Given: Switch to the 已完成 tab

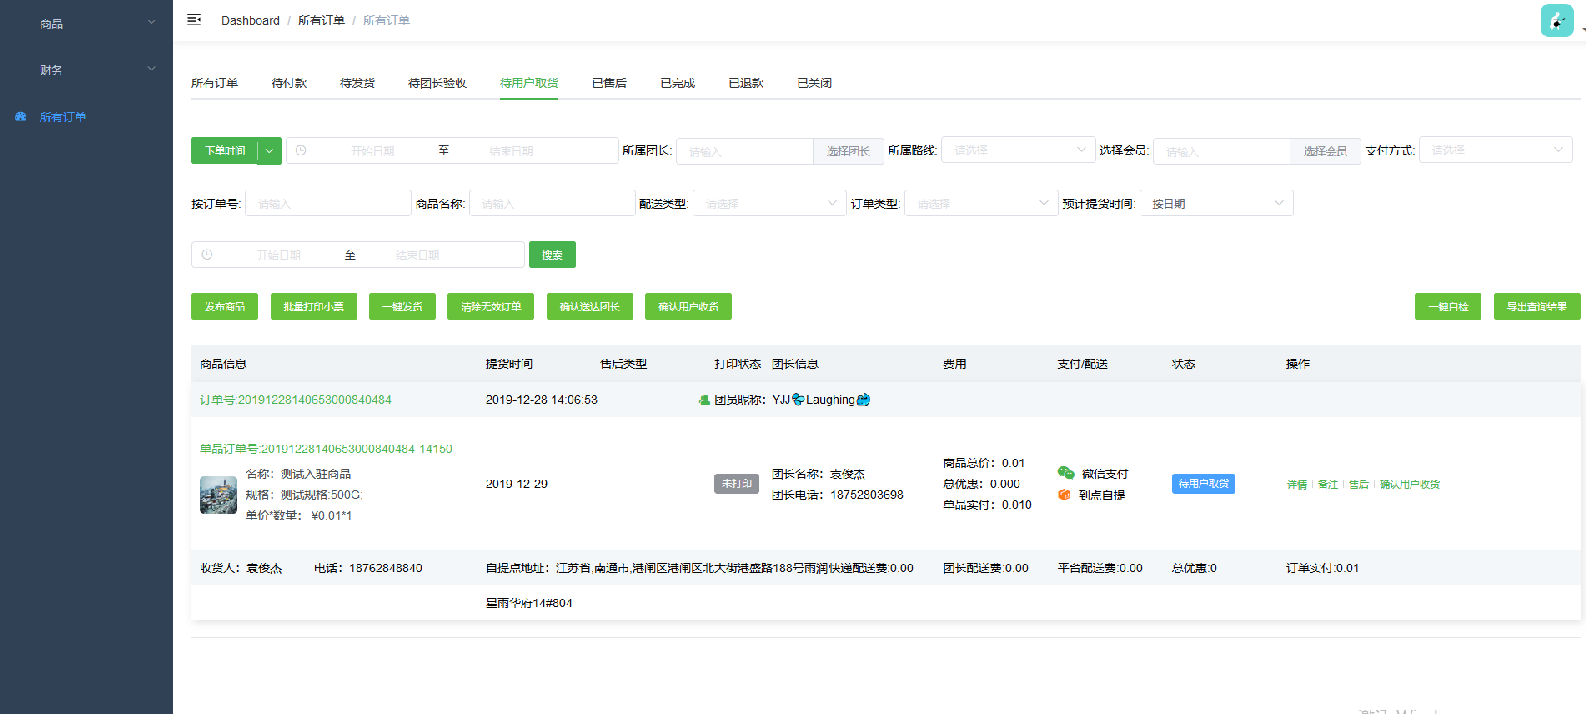Looking at the screenshot, I should [677, 83].
